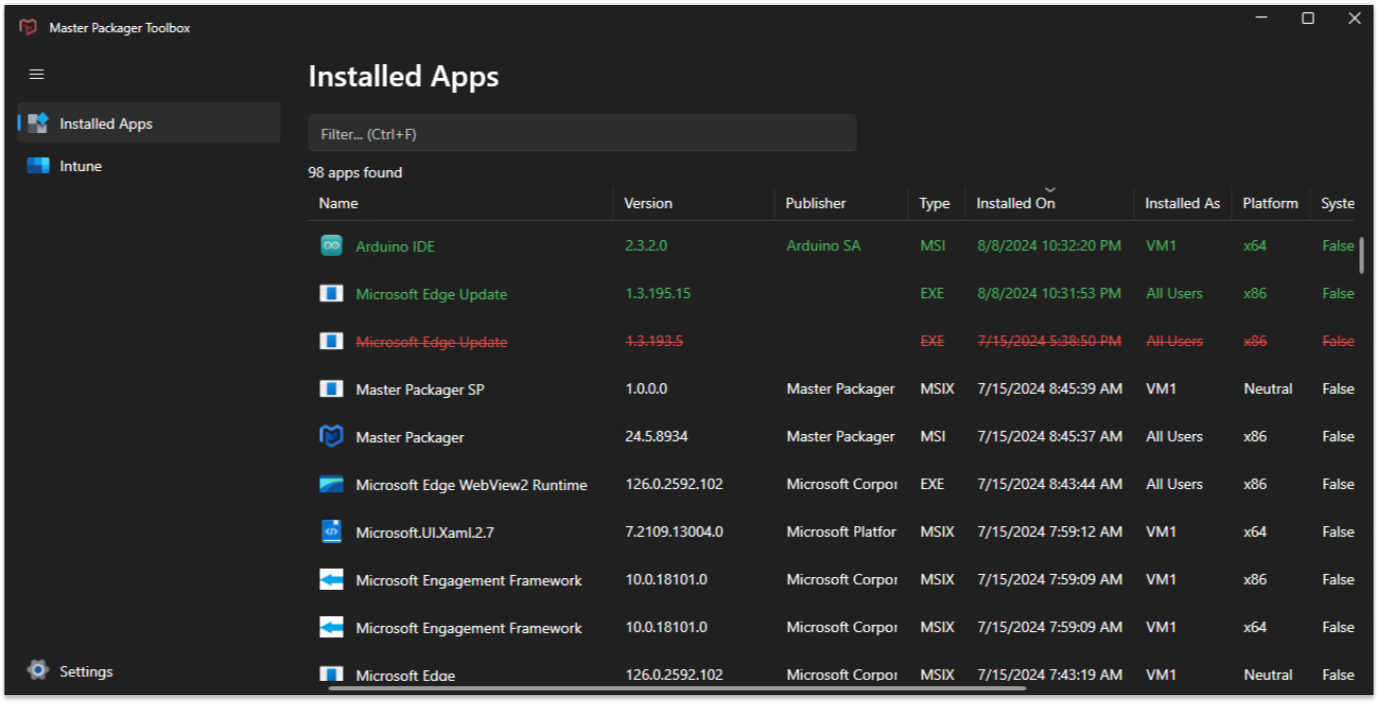1378x703 pixels.
Task: Click Microsoft Platfor publisher cell
Action: pos(841,532)
